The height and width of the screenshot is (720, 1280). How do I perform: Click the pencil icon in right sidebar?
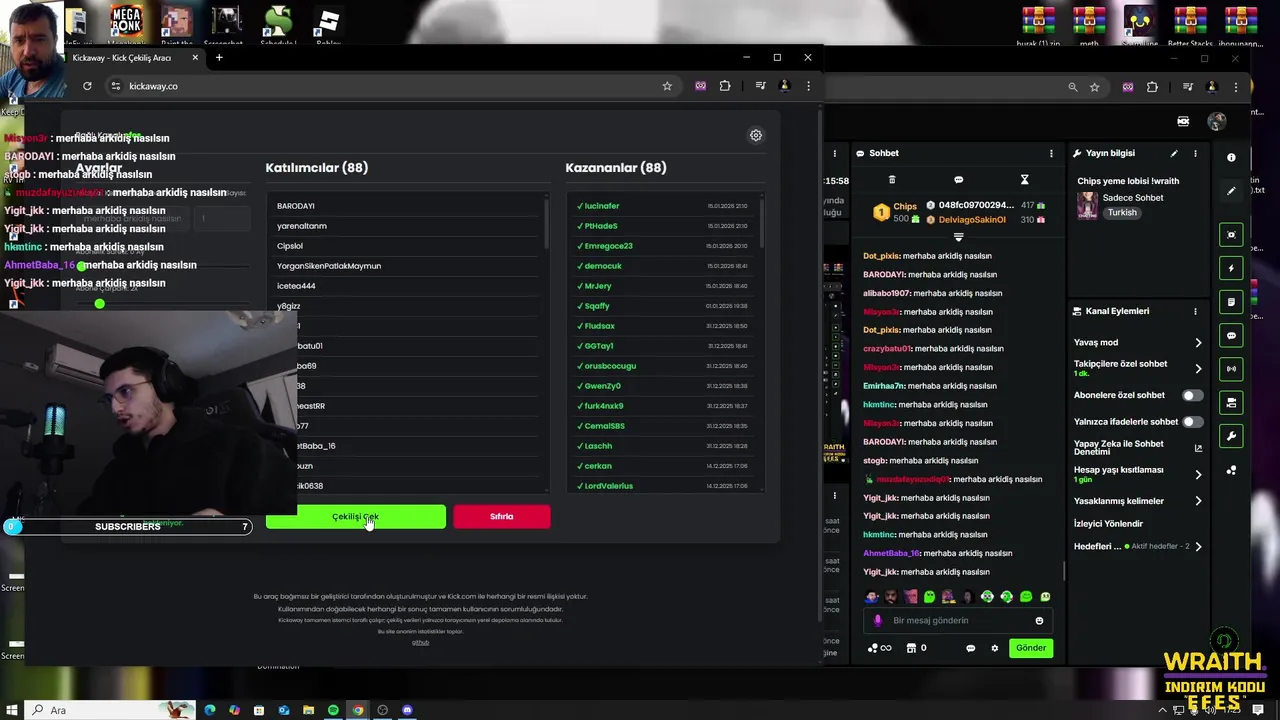click(x=1231, y=191)
